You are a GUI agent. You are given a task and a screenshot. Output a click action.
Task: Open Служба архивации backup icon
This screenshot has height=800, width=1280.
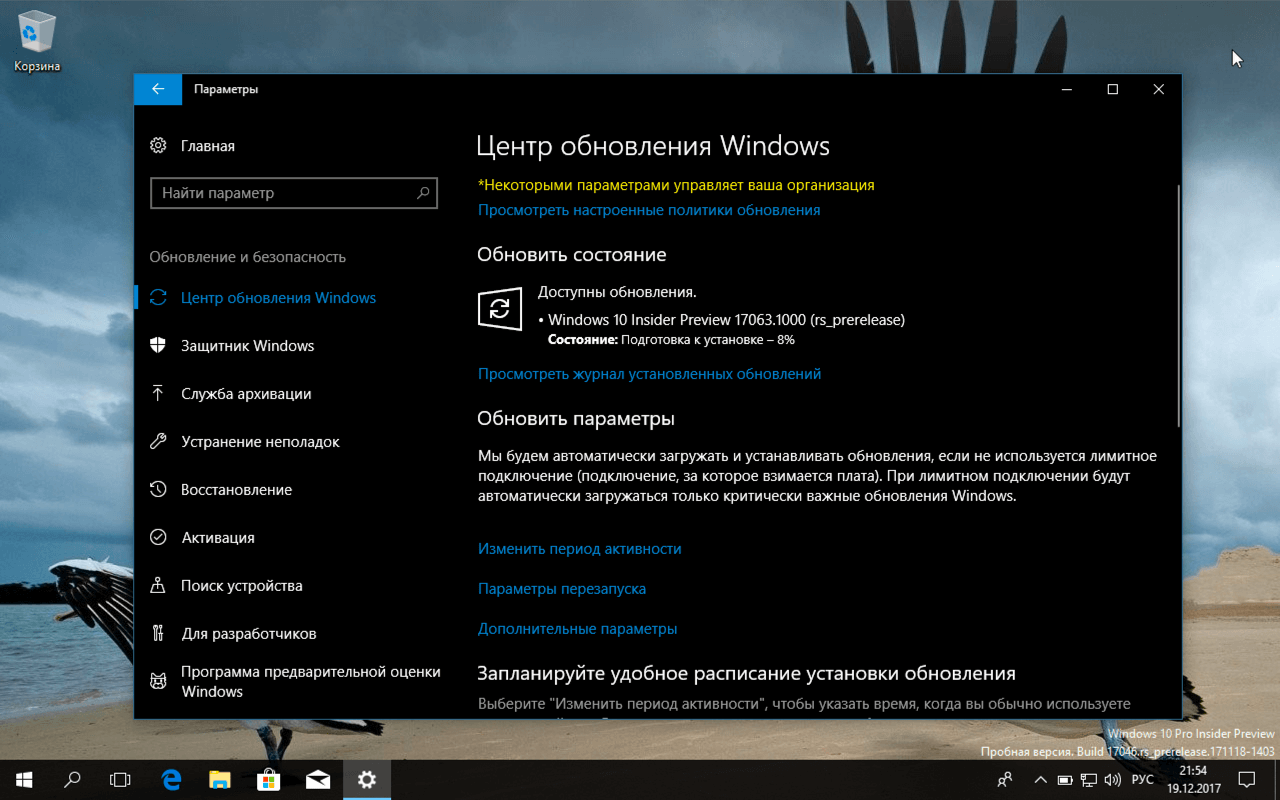(x=158, y=393)
